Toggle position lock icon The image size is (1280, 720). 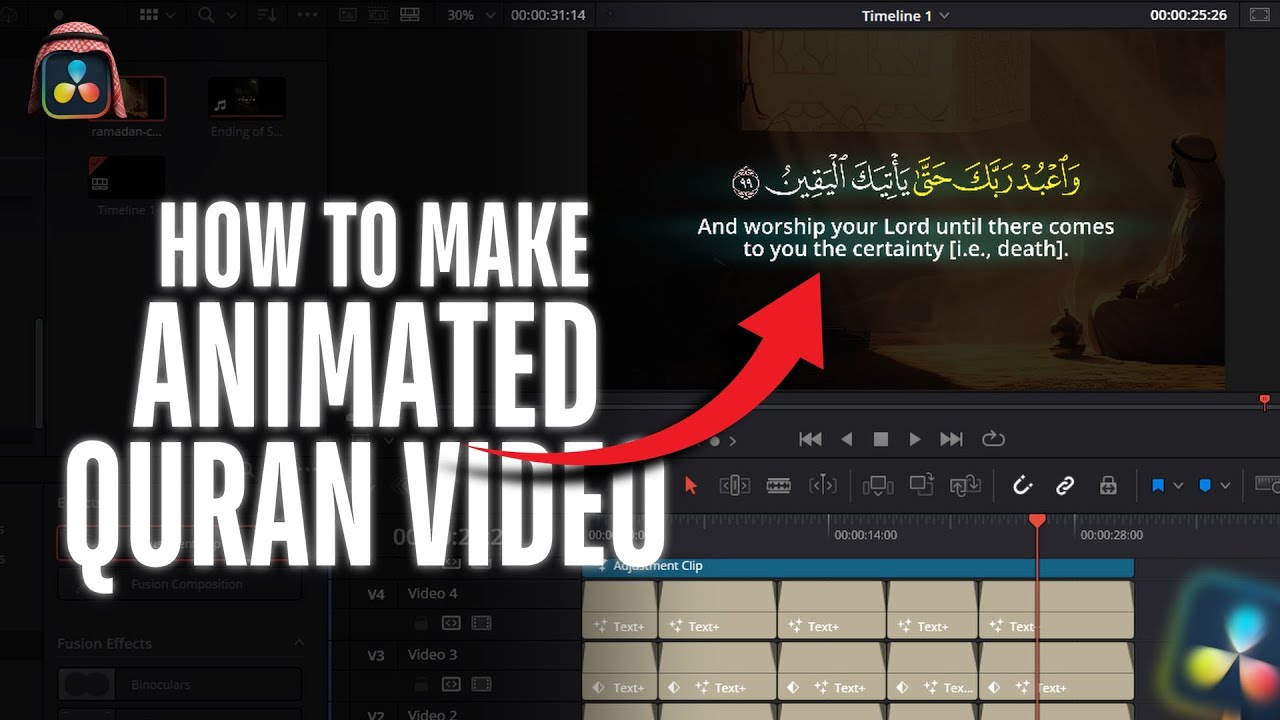click(1108, 486)
